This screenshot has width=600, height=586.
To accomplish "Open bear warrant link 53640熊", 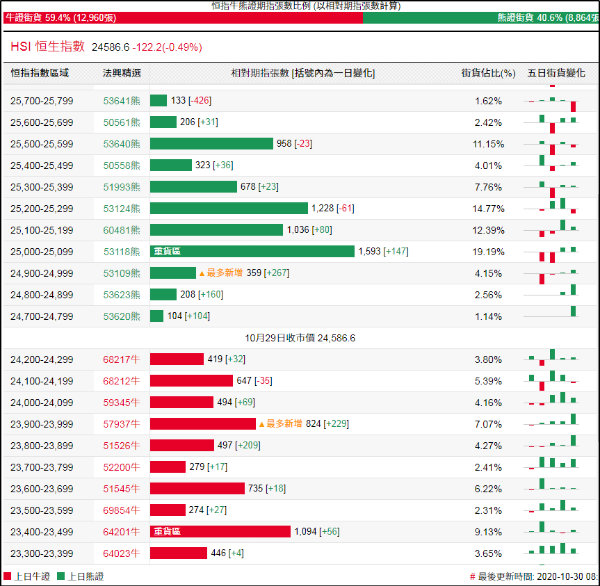I will [x=122, y=144].
